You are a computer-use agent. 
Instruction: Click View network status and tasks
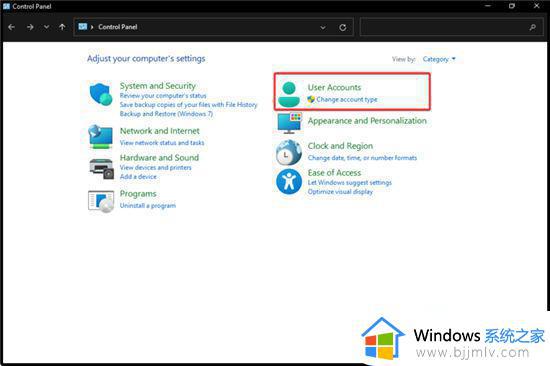point(162,143)
